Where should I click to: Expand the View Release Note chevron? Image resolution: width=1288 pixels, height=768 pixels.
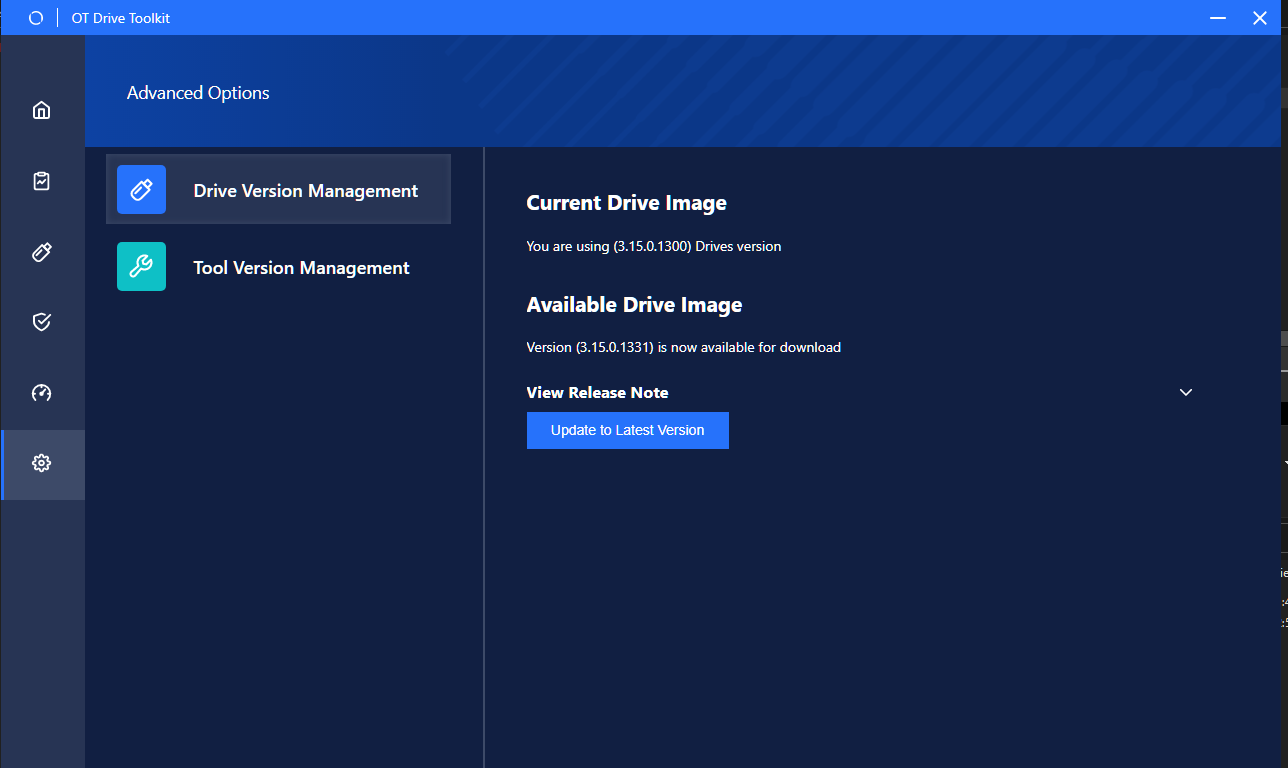pos(1186,392)
